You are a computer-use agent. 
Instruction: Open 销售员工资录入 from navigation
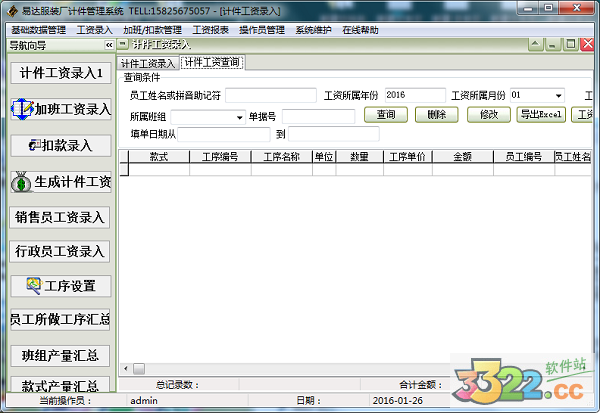[x=60, y=217]
